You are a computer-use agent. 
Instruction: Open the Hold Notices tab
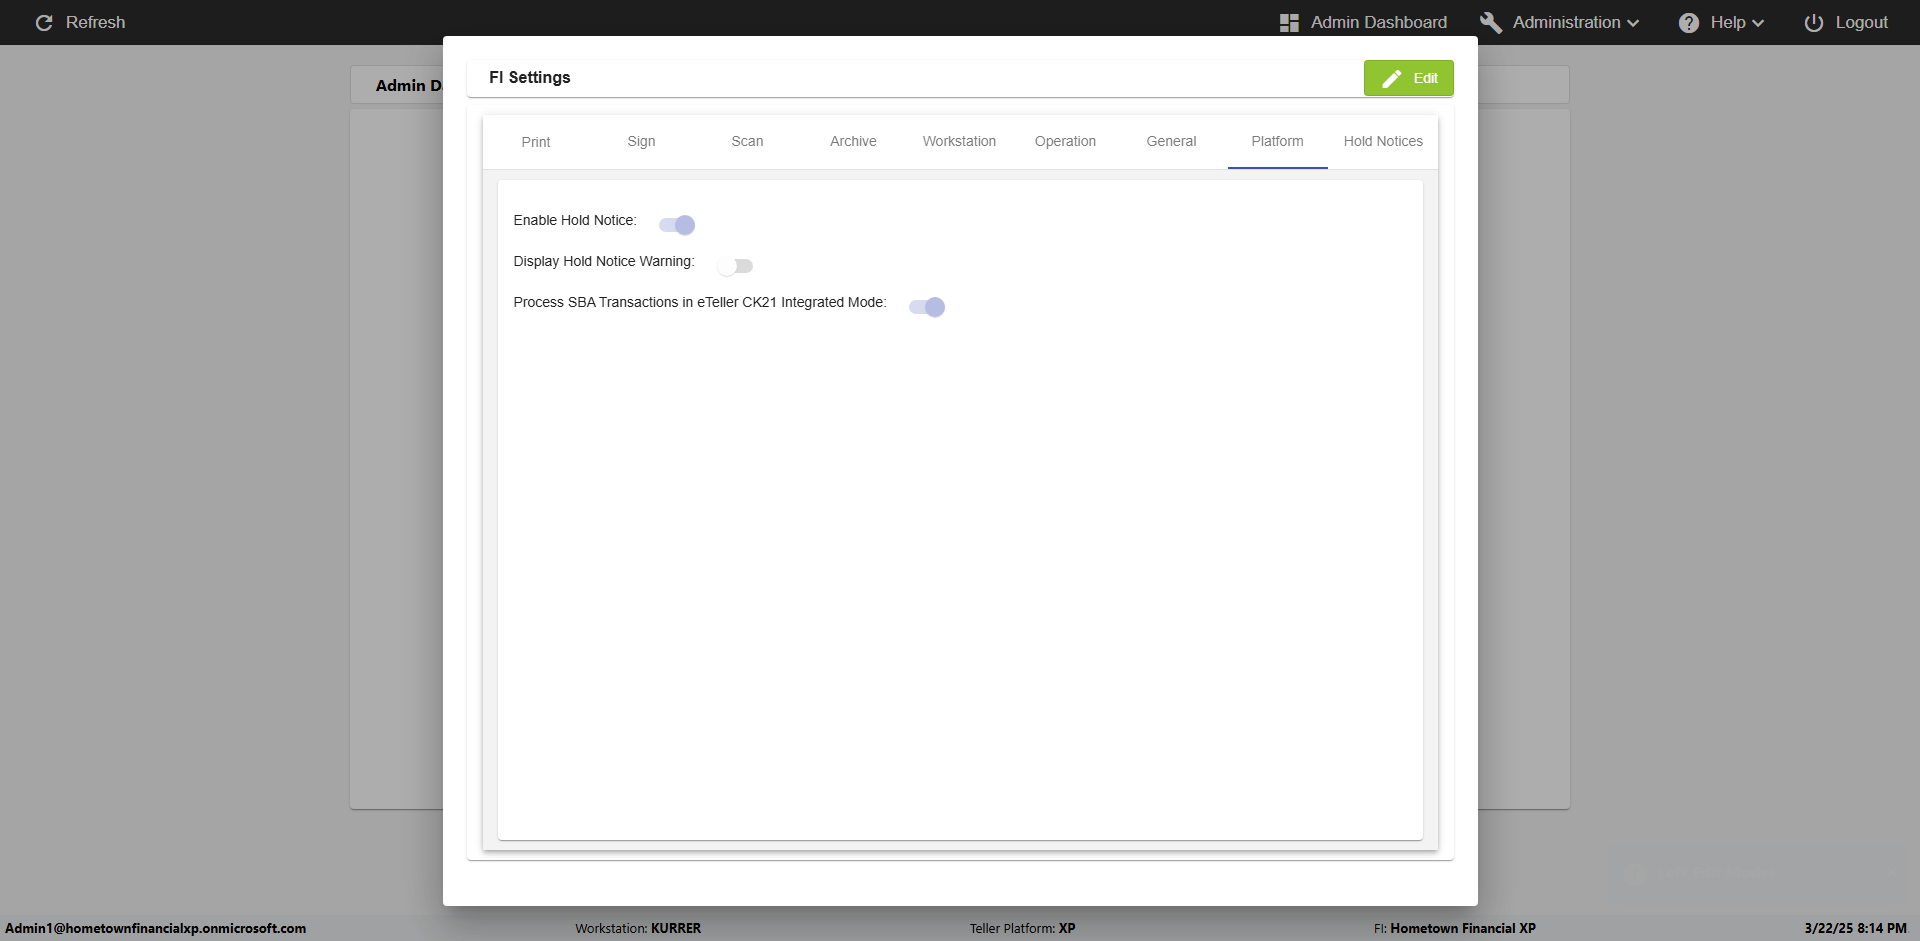pos(1383,142)
